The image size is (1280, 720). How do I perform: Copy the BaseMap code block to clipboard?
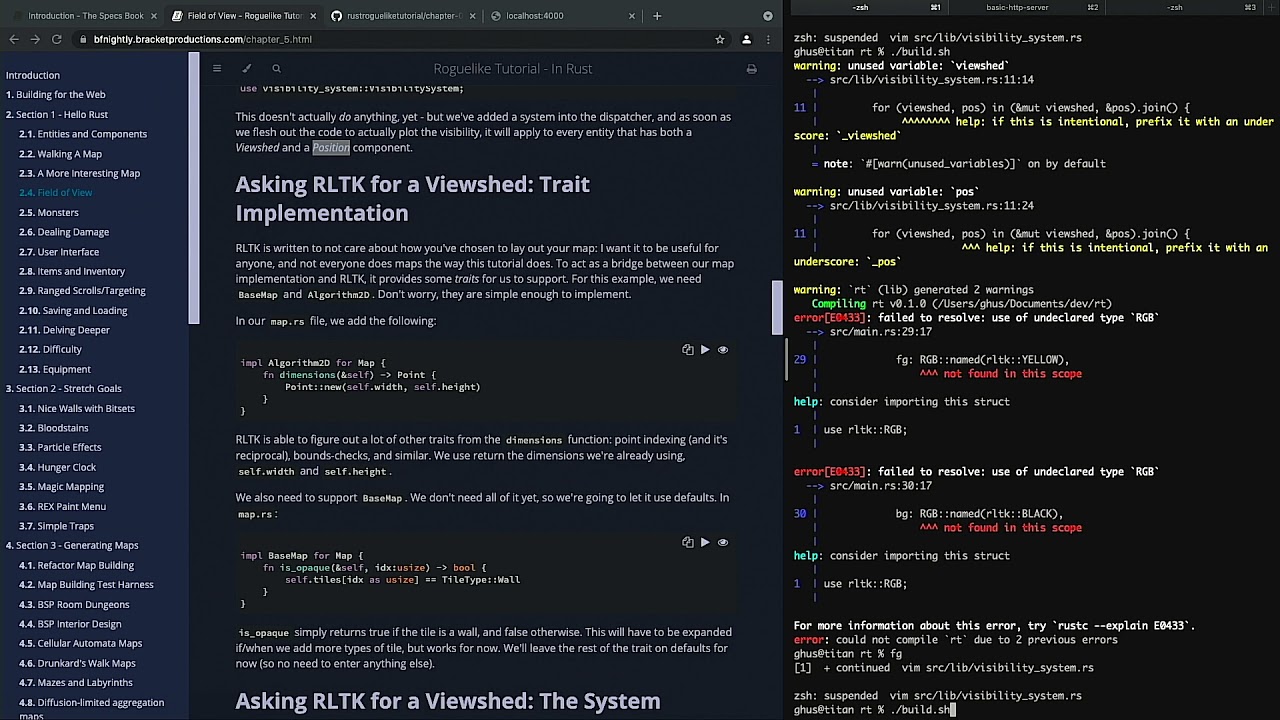coord(687,542)
